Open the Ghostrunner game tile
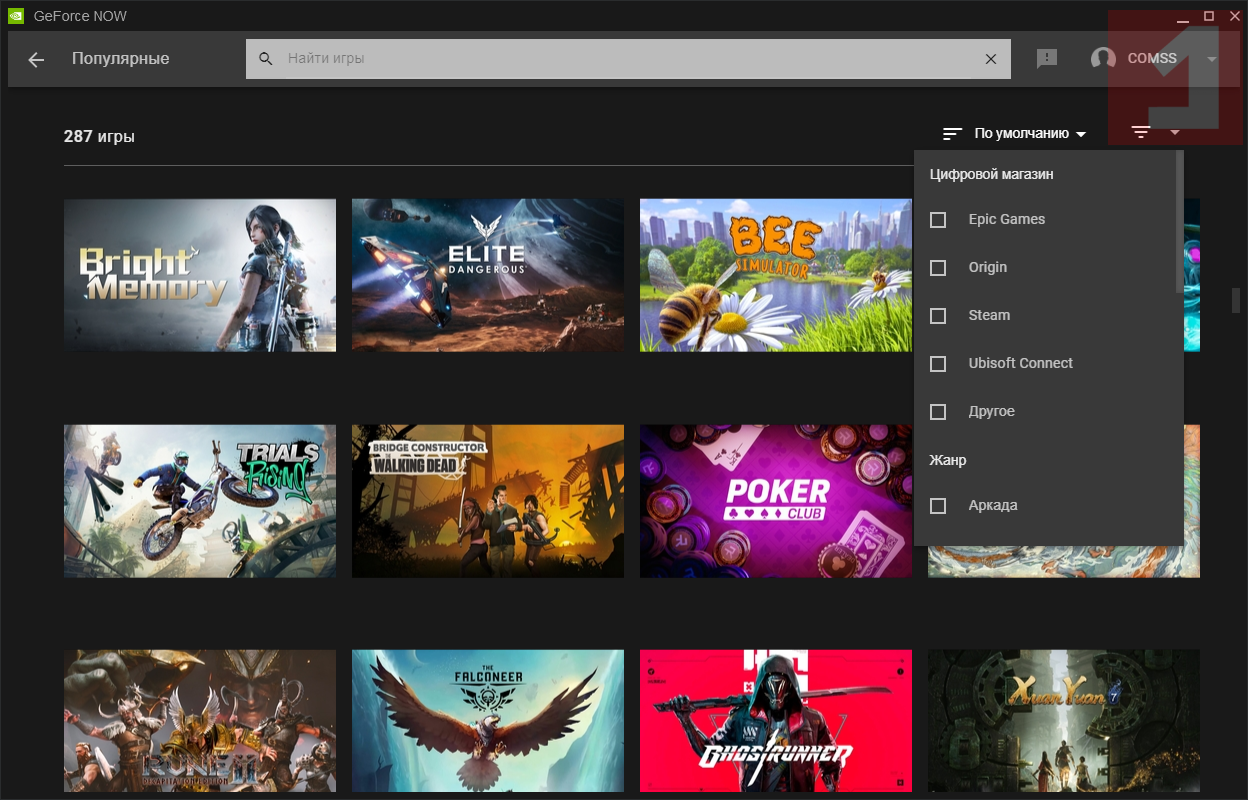 click(x=776, y=721)
